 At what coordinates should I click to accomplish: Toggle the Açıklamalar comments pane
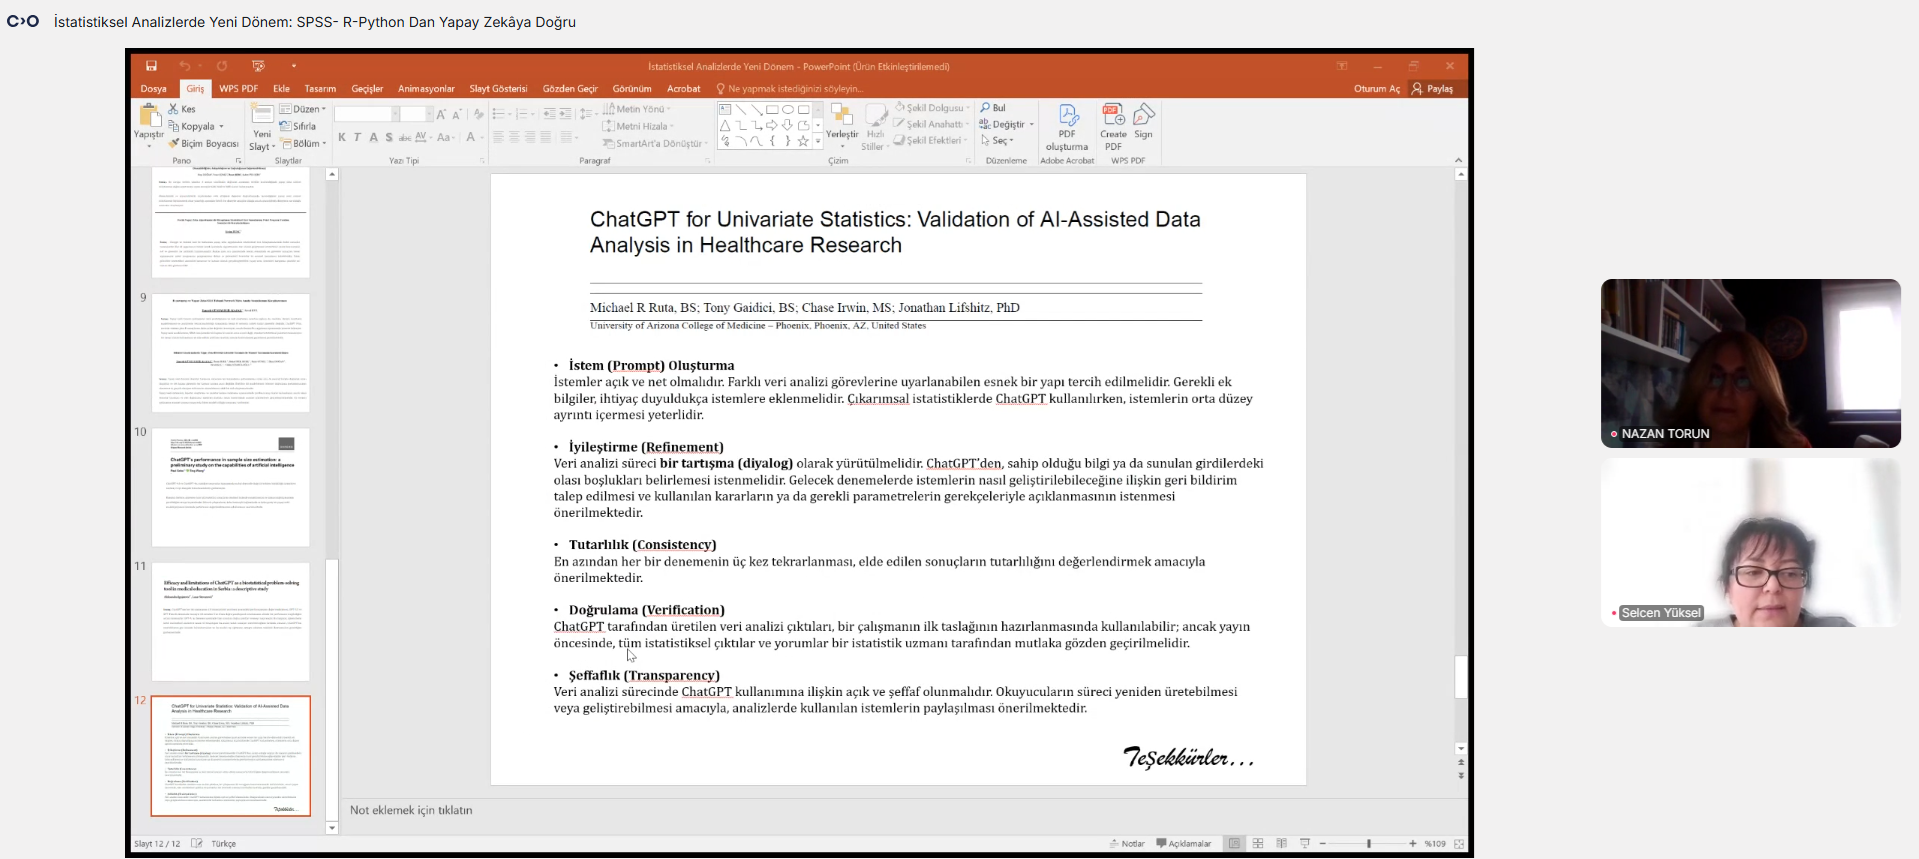(x=1183, y=844)
